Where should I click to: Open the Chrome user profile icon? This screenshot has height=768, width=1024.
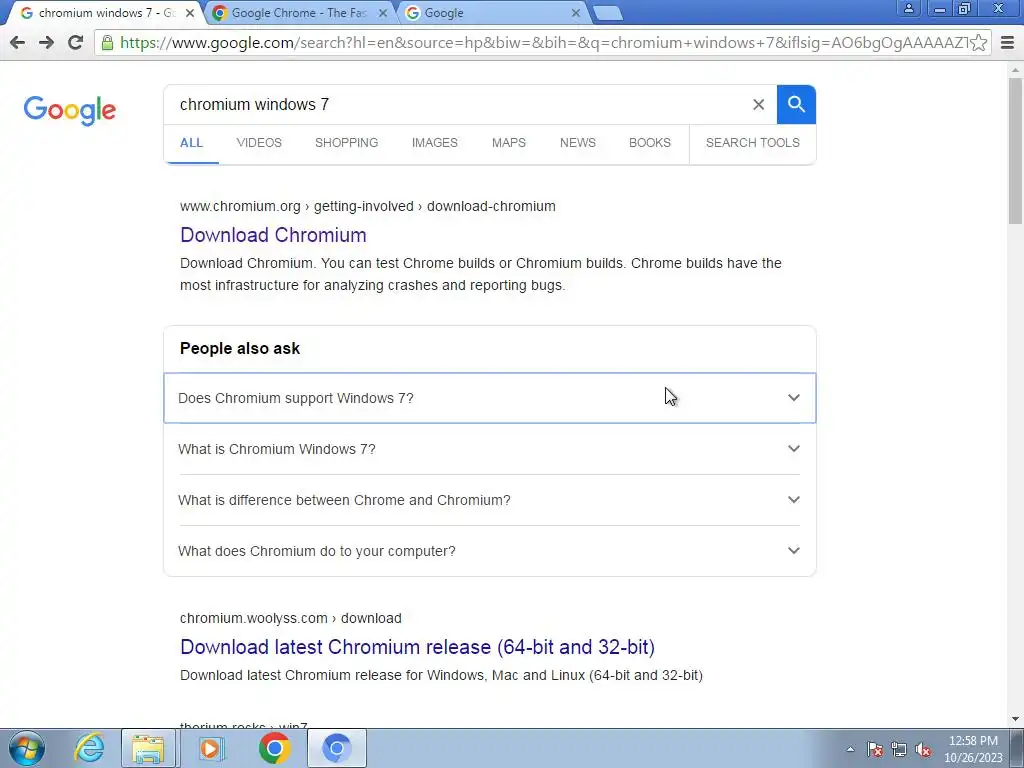click(x=908, y=8)
